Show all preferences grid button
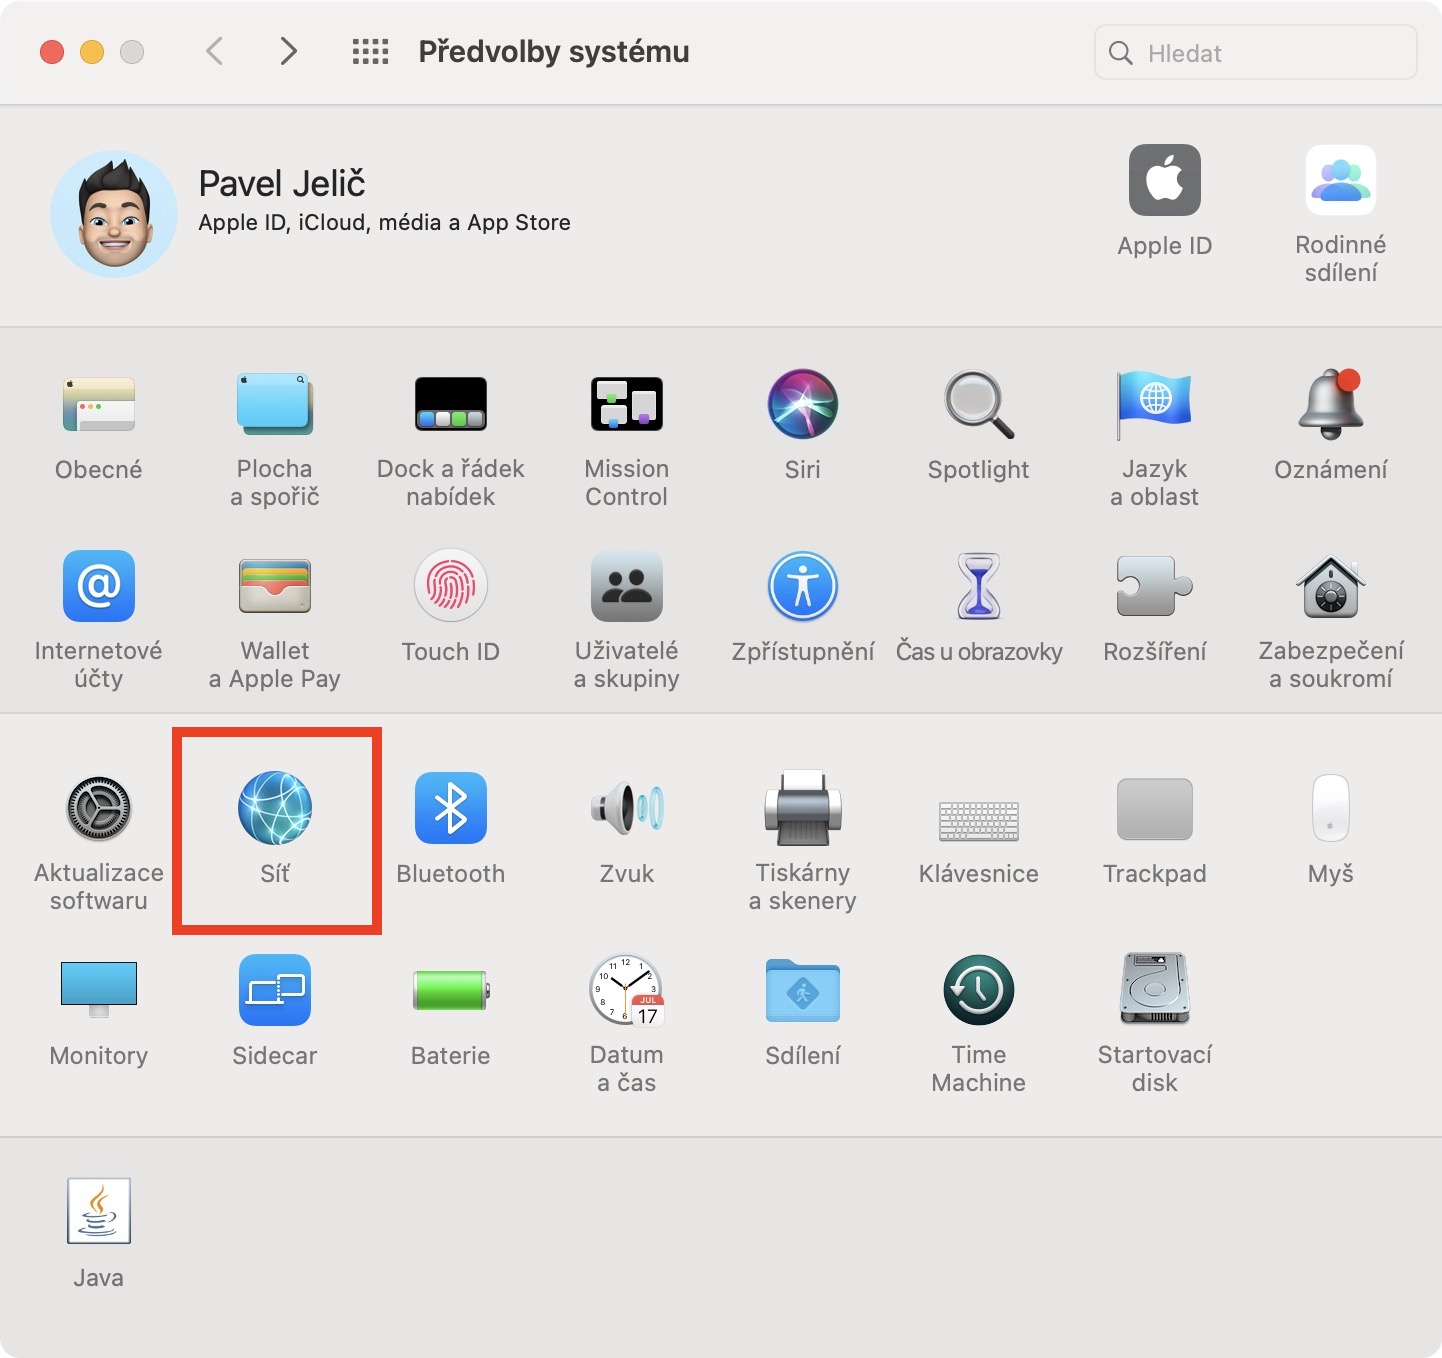This screenshot has width=1442, height=1358. pyautogui.click(x=370, y=52)
